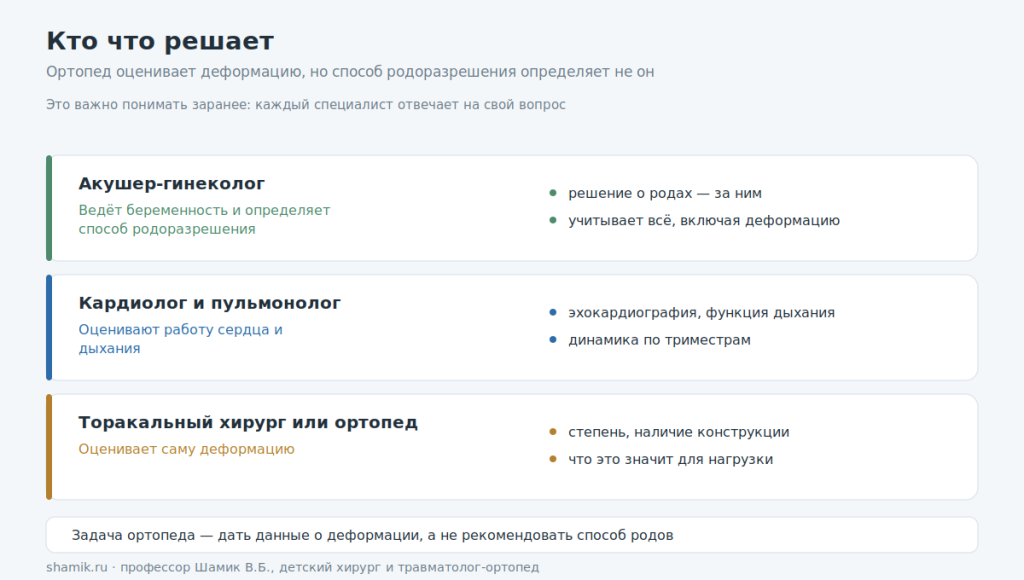
Task: Click the bullet 'степень, наличие конструкции'
Action: coord(679,432)
